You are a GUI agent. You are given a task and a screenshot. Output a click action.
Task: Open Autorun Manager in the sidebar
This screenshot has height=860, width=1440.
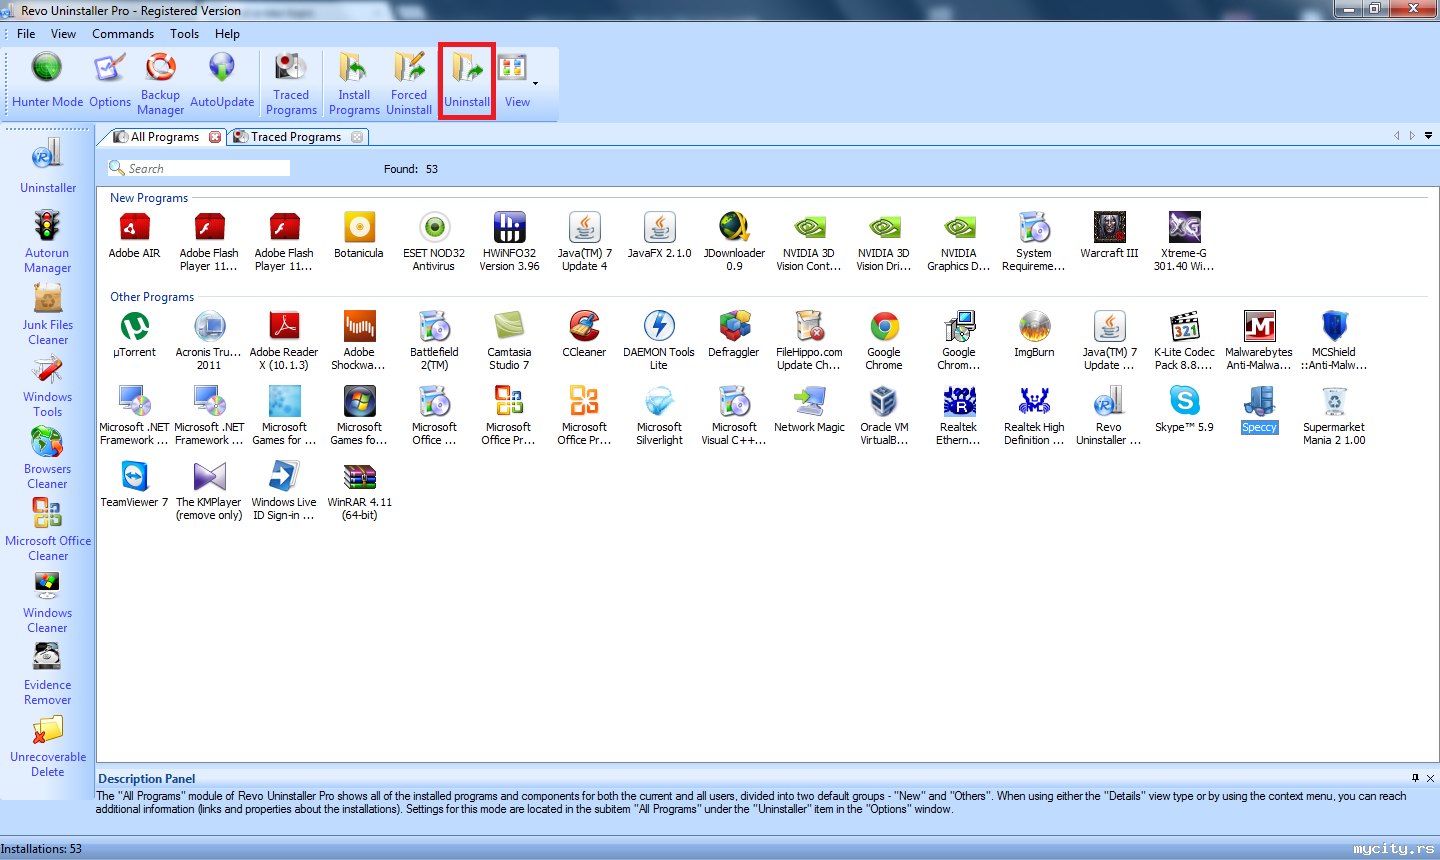click(48, 241)
